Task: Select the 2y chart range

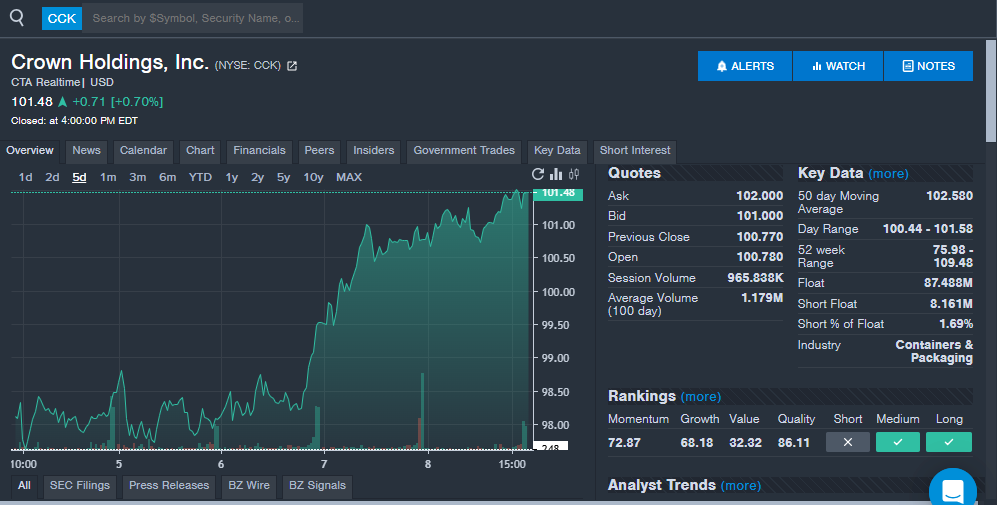Action: 258,177
